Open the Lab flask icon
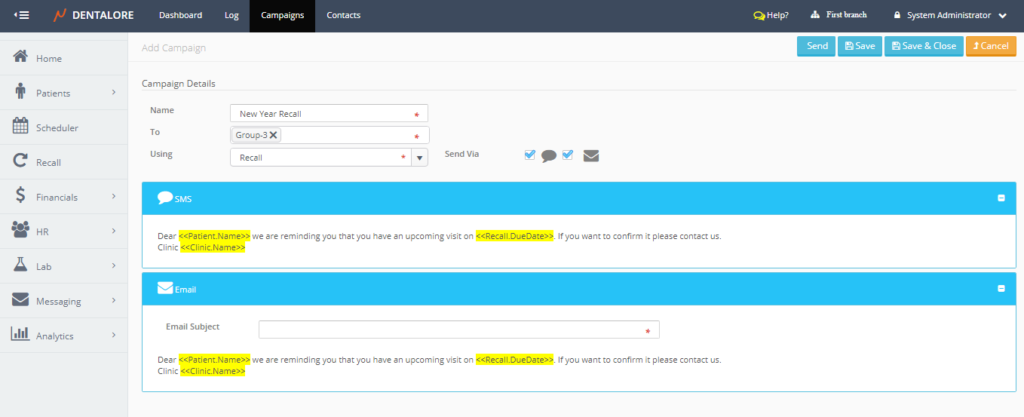The width and height of the screenshot is (1024, 417). click(19, 265)
